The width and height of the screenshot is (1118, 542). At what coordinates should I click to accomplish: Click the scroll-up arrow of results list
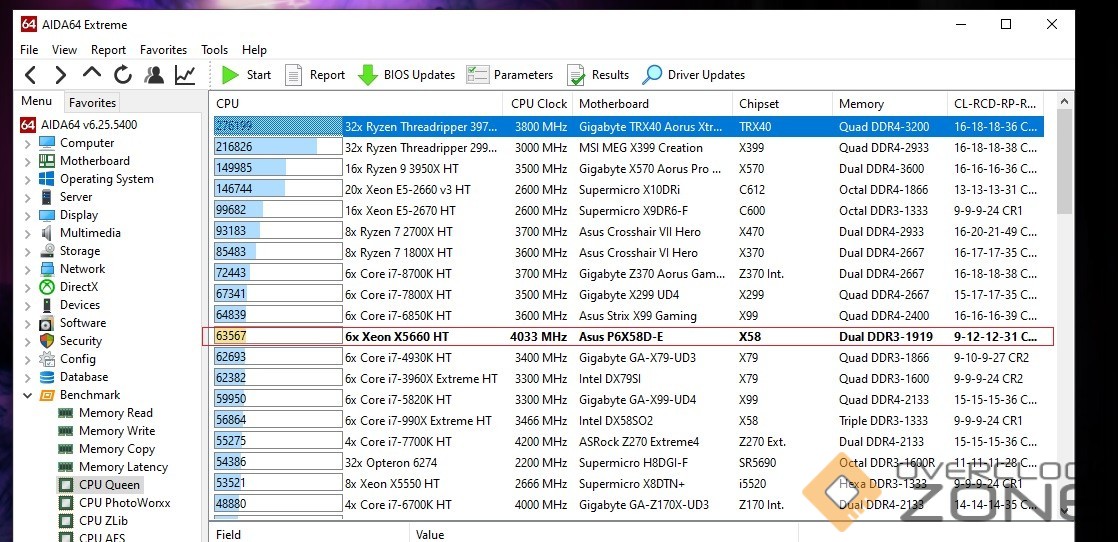tap(1065, 102)
